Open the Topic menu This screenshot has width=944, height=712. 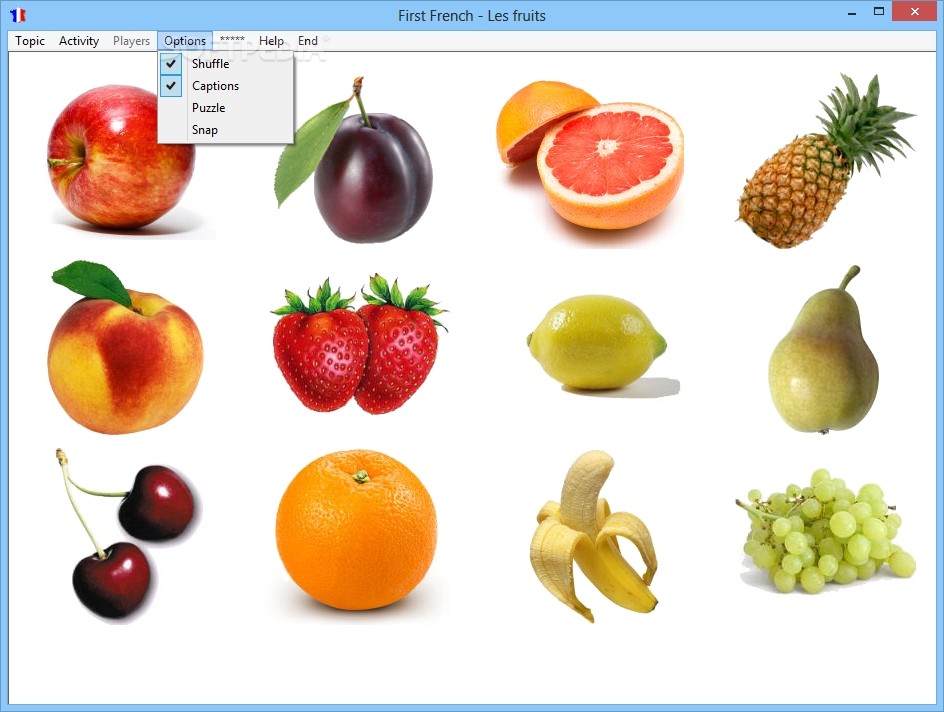(x=30, y=41)
